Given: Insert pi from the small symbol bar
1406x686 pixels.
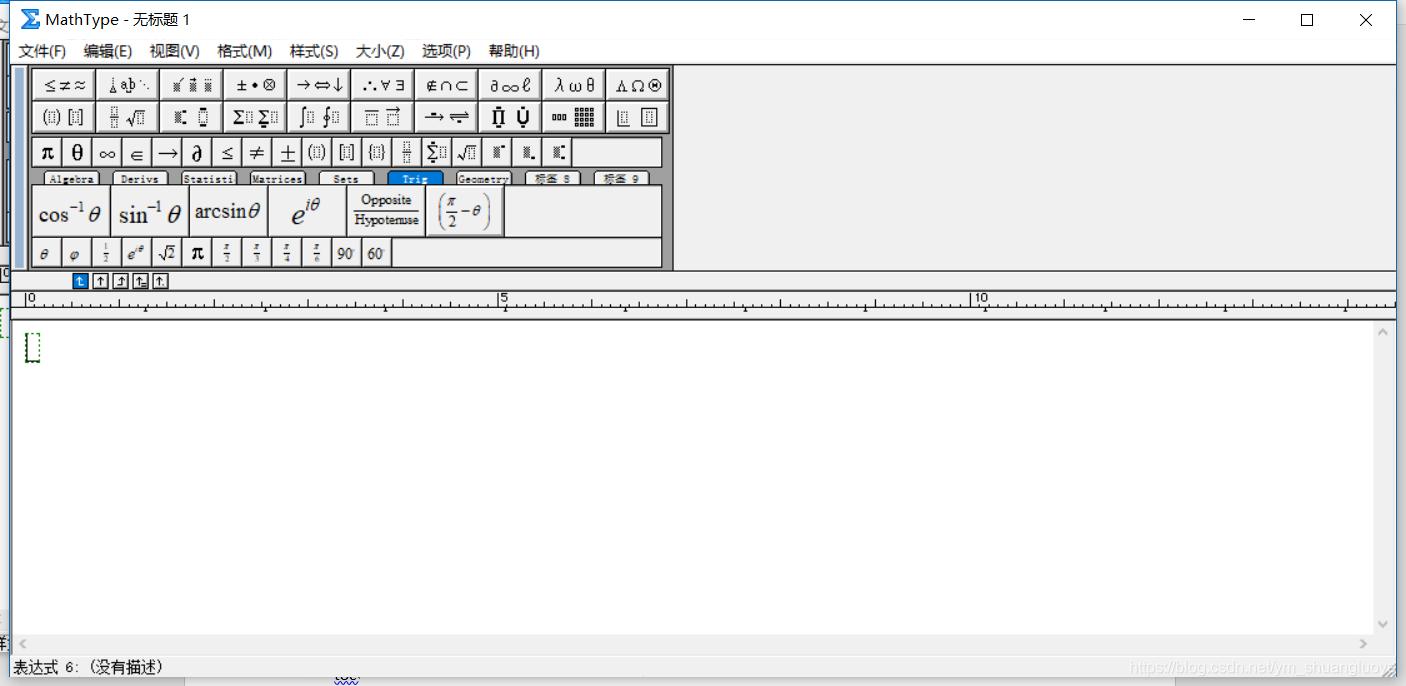Looking at the screenshot, I should [x=46, y=152].
